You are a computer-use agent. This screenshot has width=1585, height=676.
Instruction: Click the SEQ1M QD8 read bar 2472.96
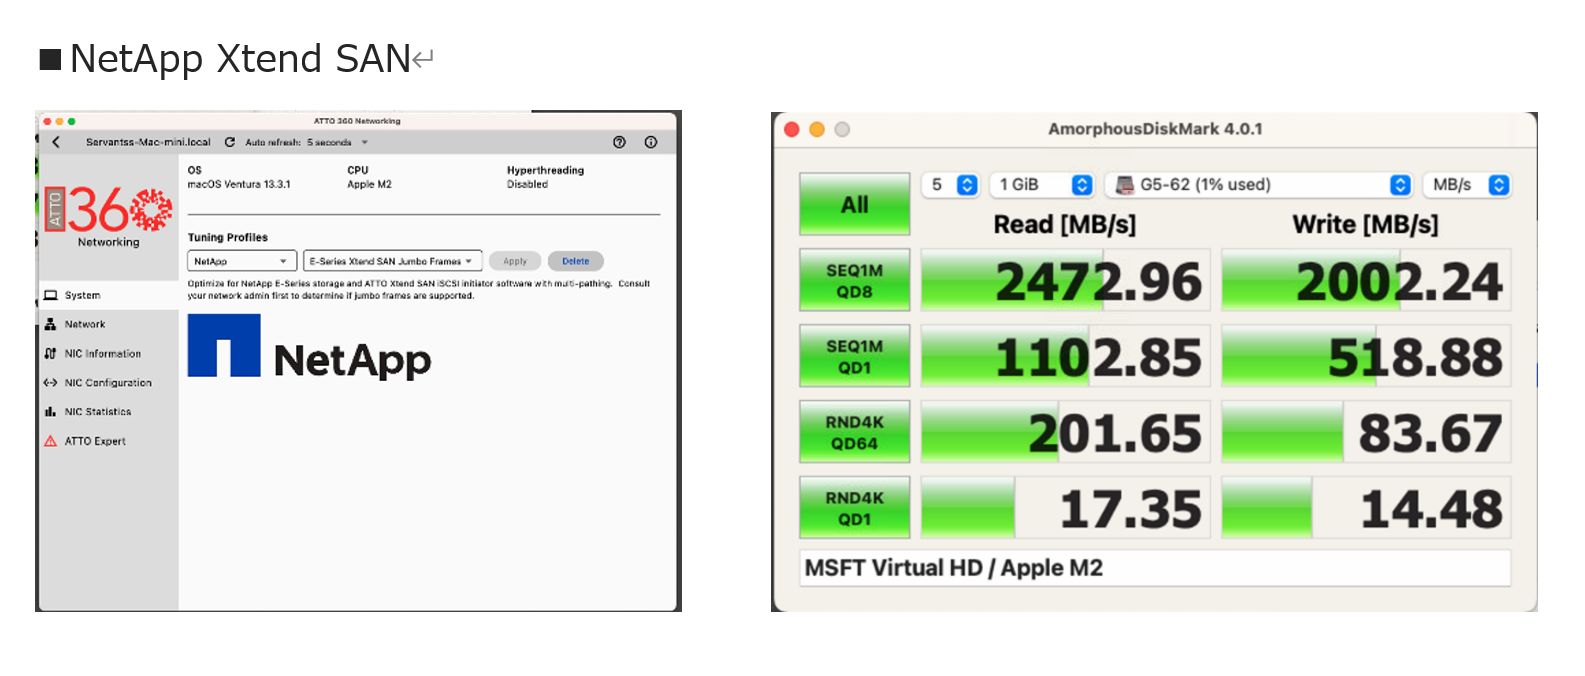point(1065,280)
